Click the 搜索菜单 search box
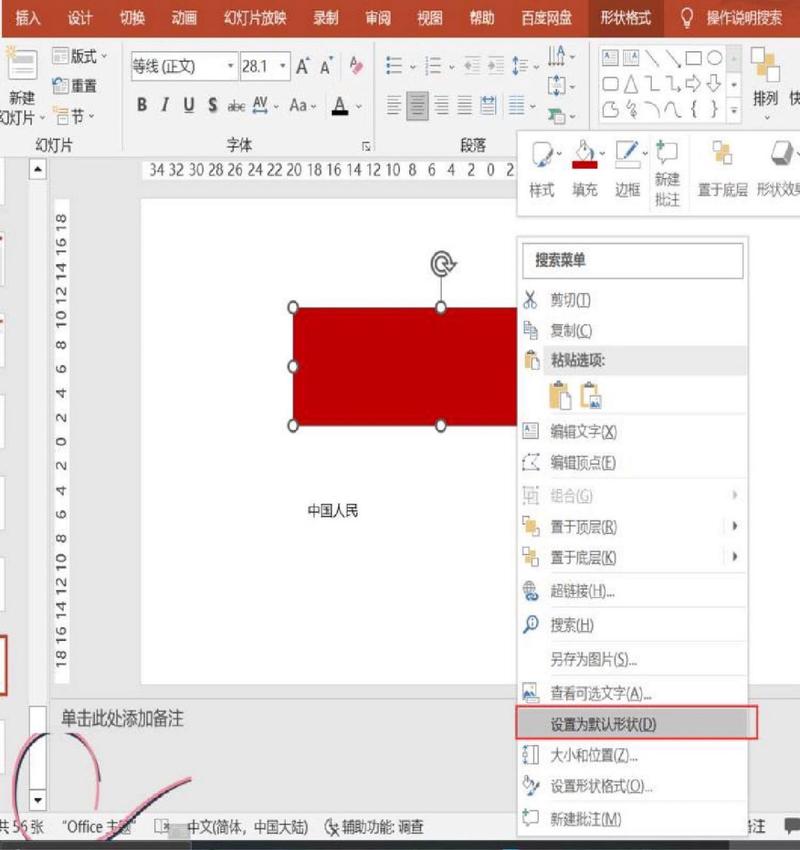The width and height of the screenshot is (800, 850). pos(633,260)
